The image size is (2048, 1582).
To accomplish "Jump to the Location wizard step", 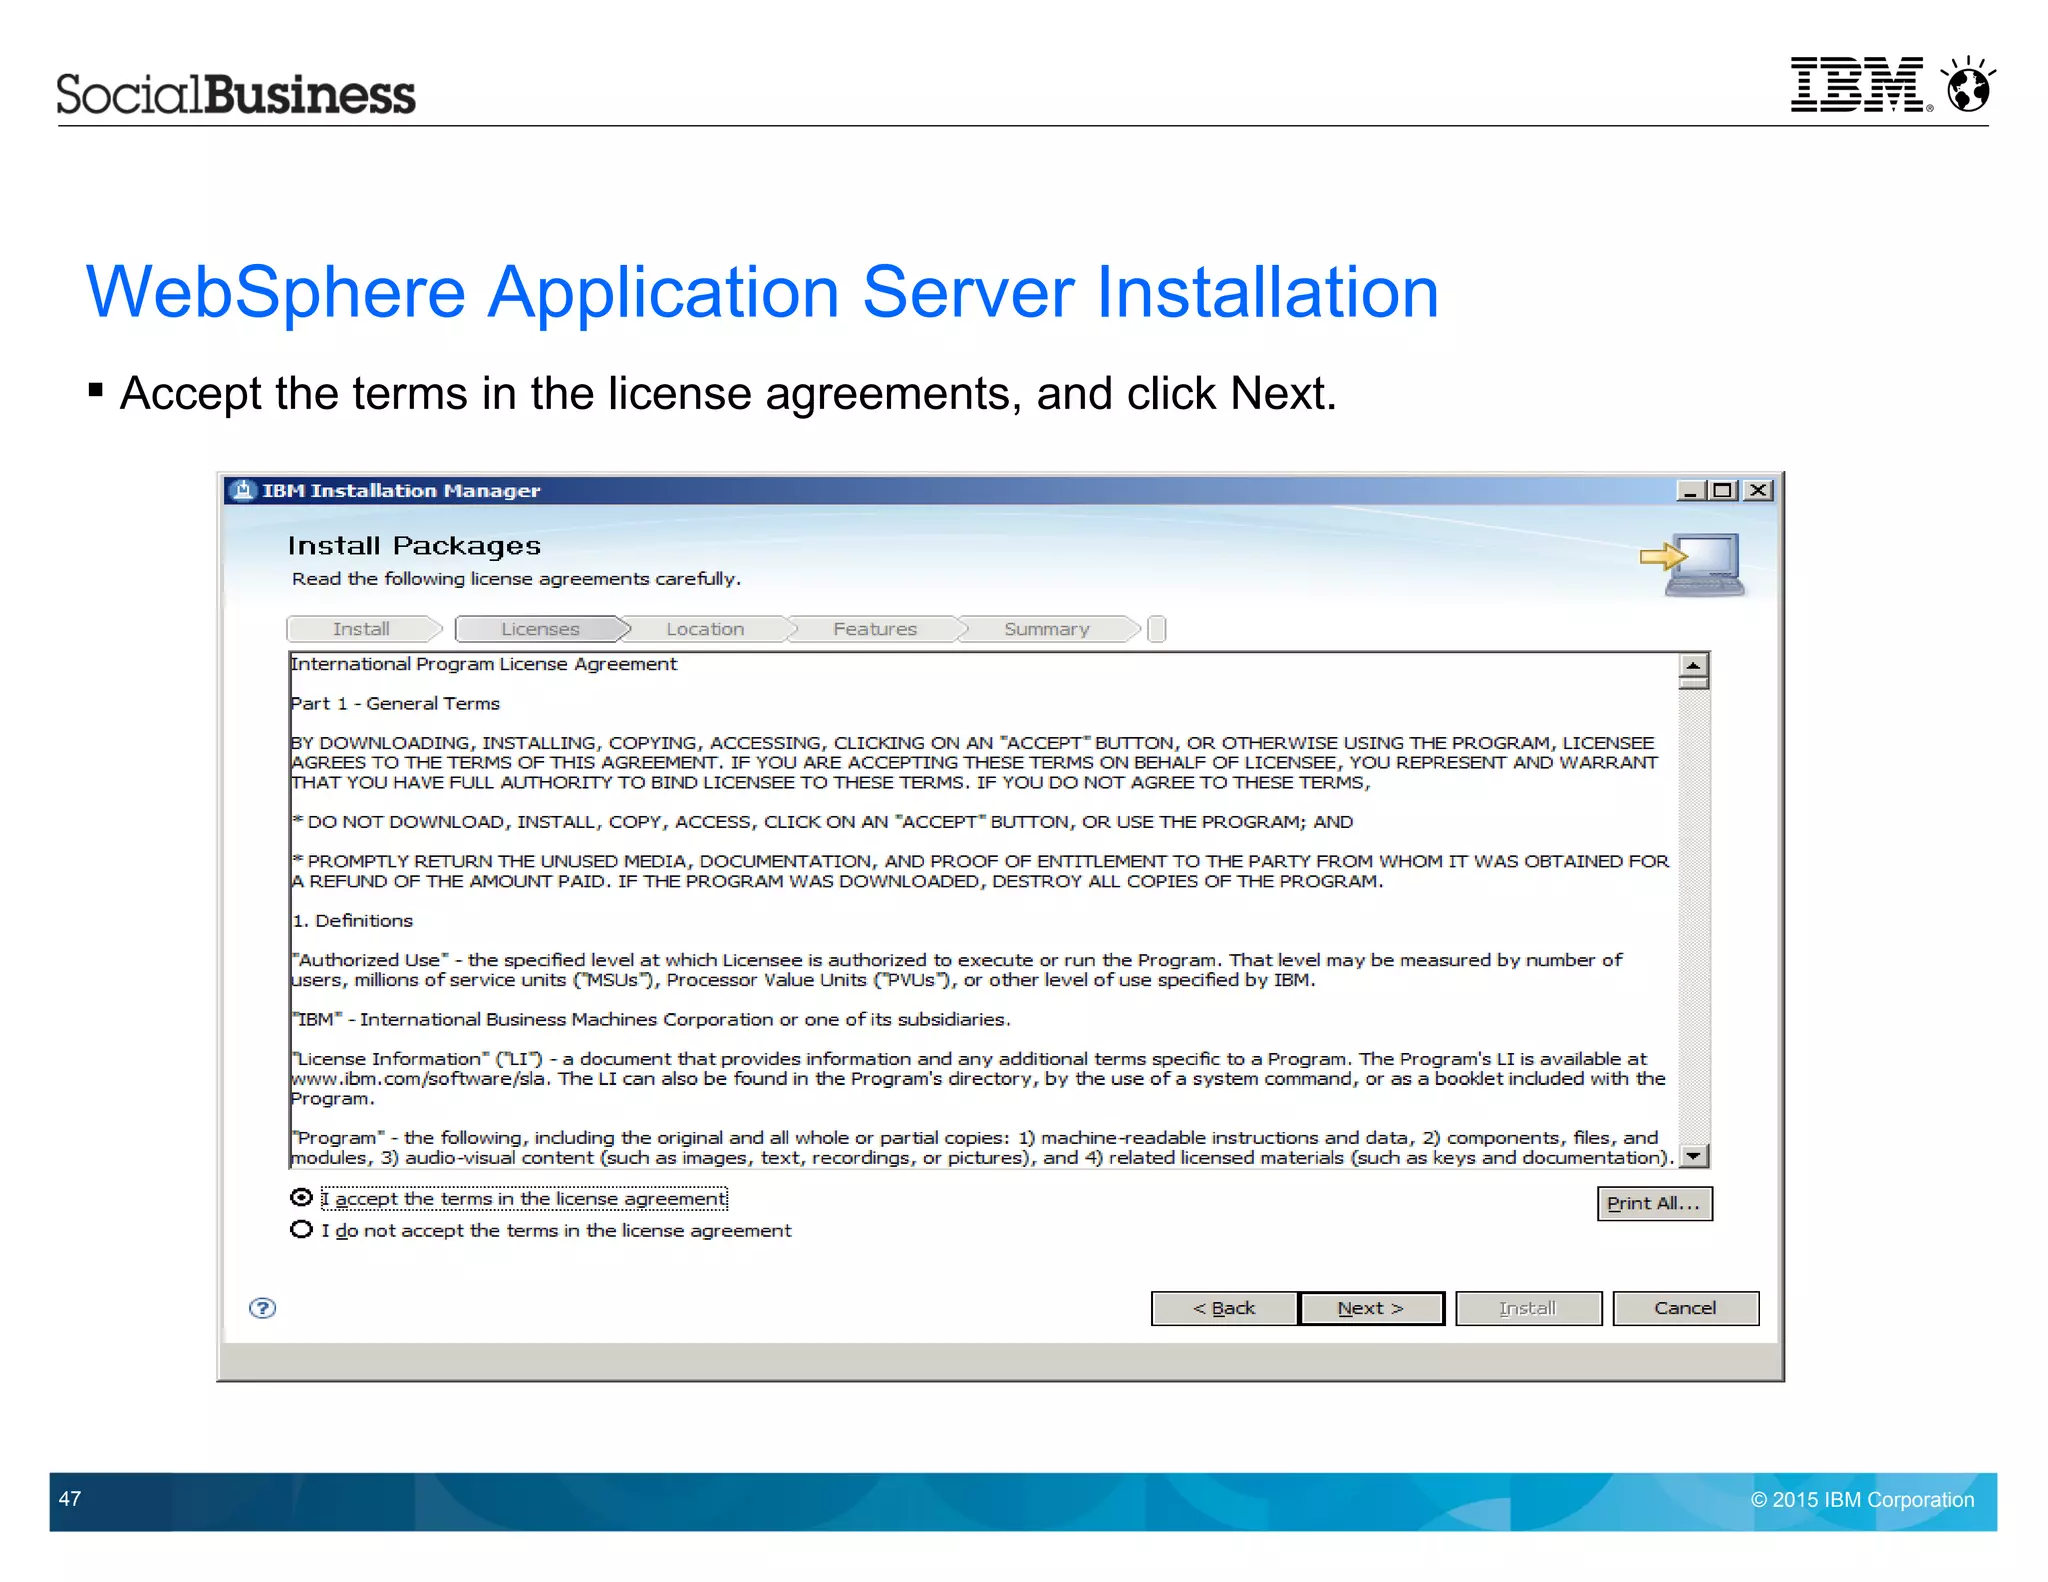I will click(x=705, y=629).
